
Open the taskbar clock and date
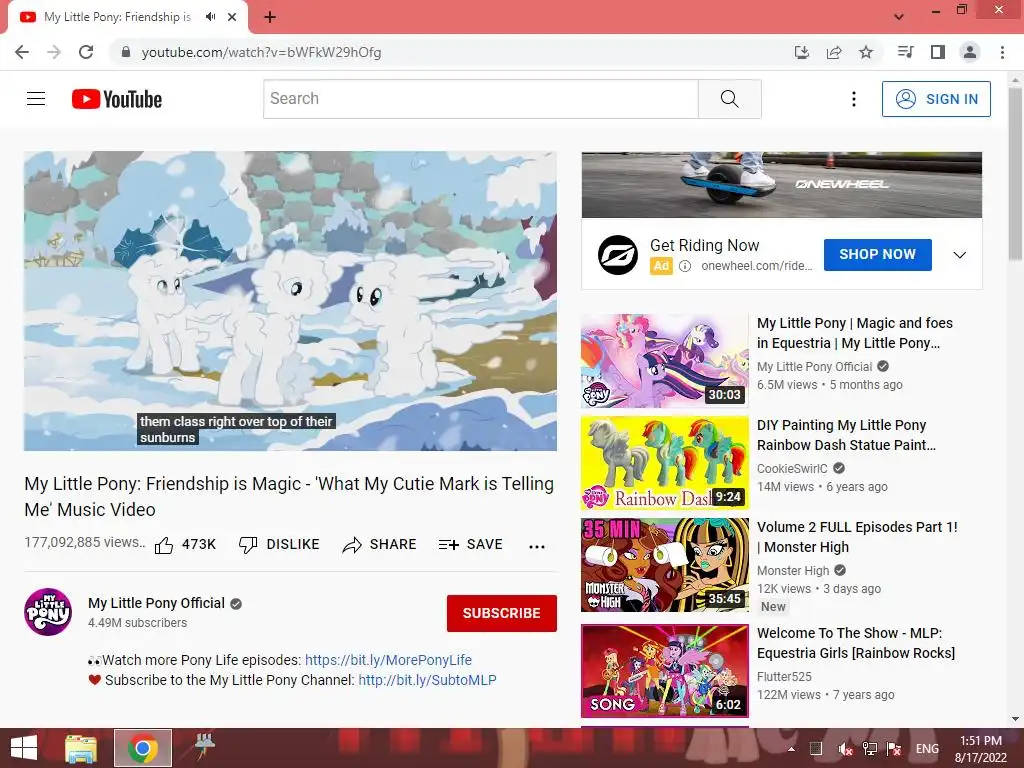(x=981, y=749)
